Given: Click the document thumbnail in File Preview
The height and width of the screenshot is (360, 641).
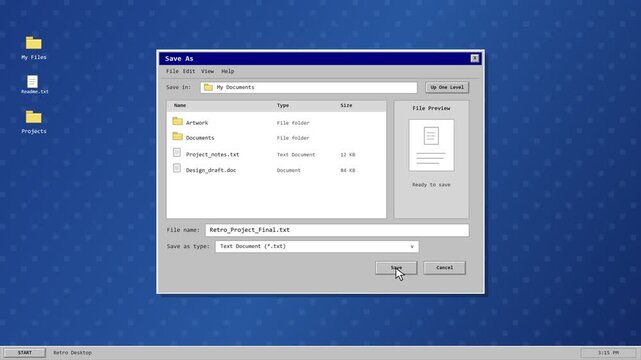Looking at the screenshot, I should tap(431, 145).
